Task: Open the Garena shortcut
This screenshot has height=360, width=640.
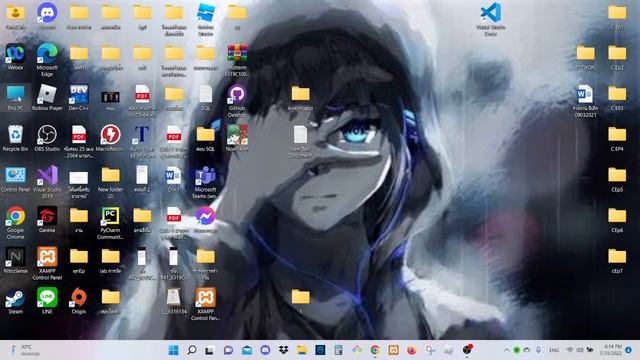Action: point(47,220)
